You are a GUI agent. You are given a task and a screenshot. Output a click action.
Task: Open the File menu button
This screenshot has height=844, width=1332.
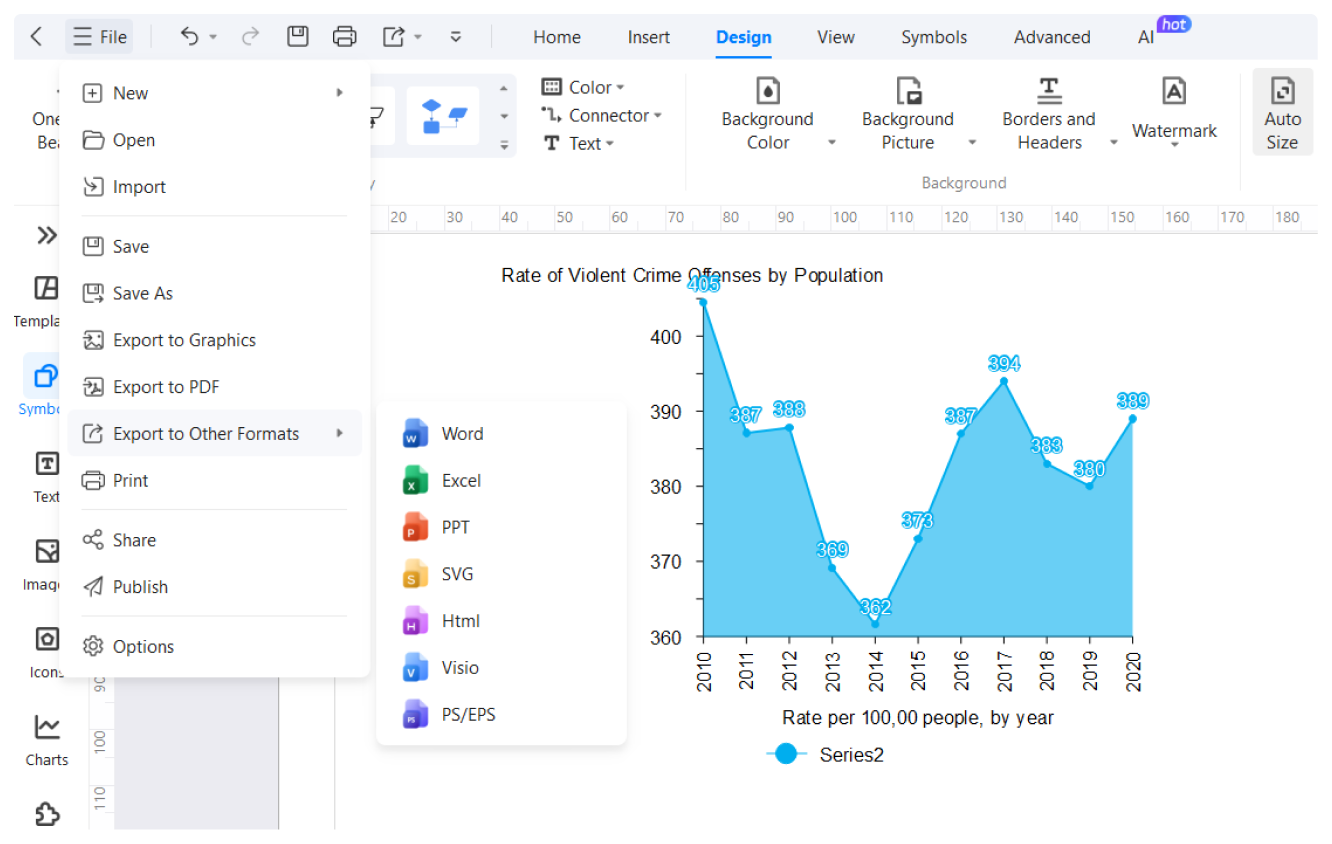(x=100, y=37)
